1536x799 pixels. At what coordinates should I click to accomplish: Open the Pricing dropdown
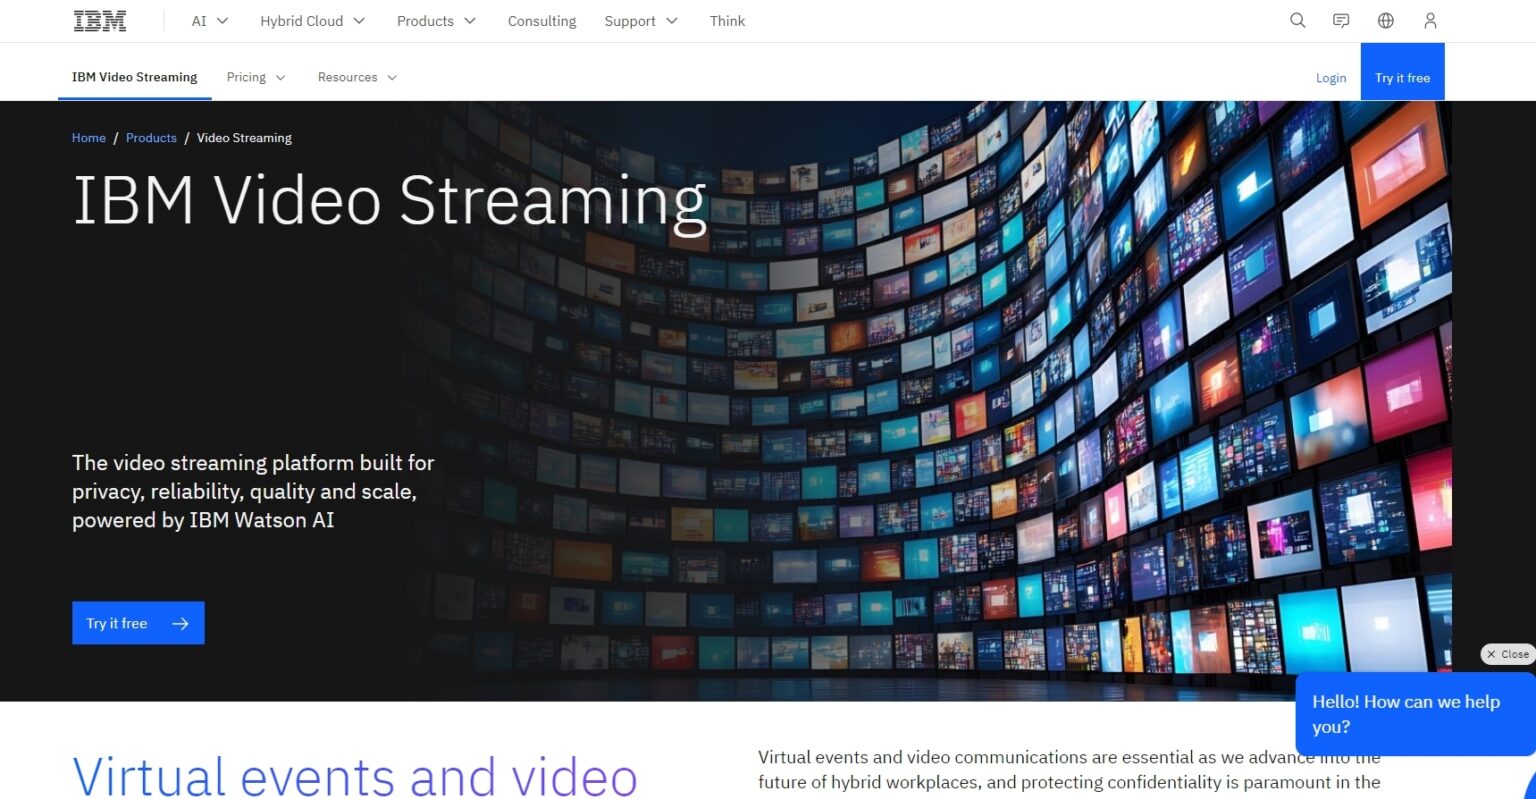[255, 77]
